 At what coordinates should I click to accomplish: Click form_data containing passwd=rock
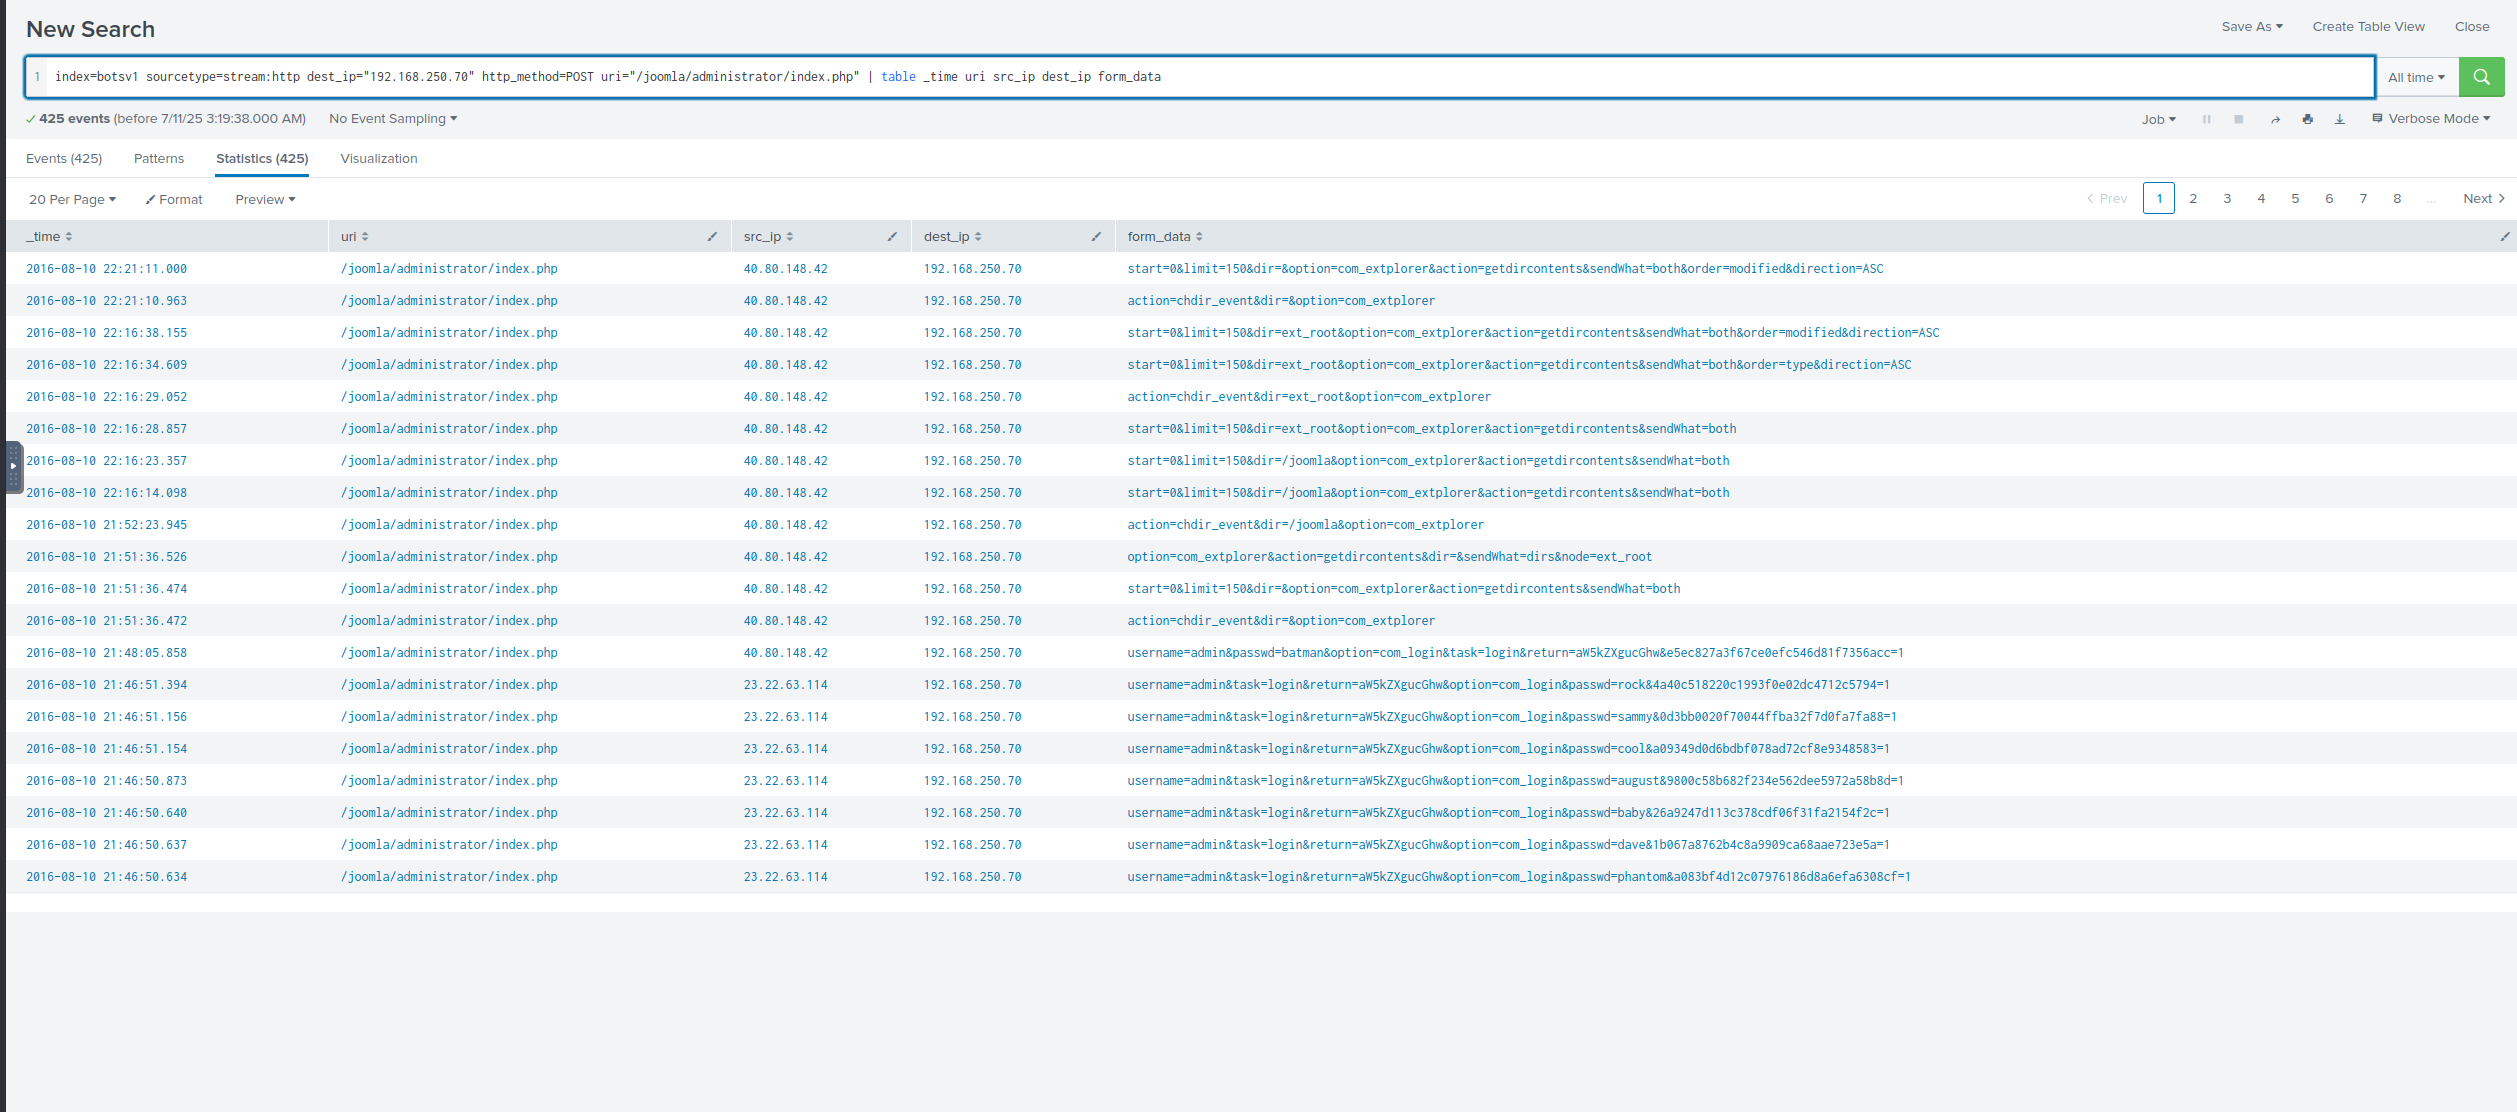point(1508,685)
